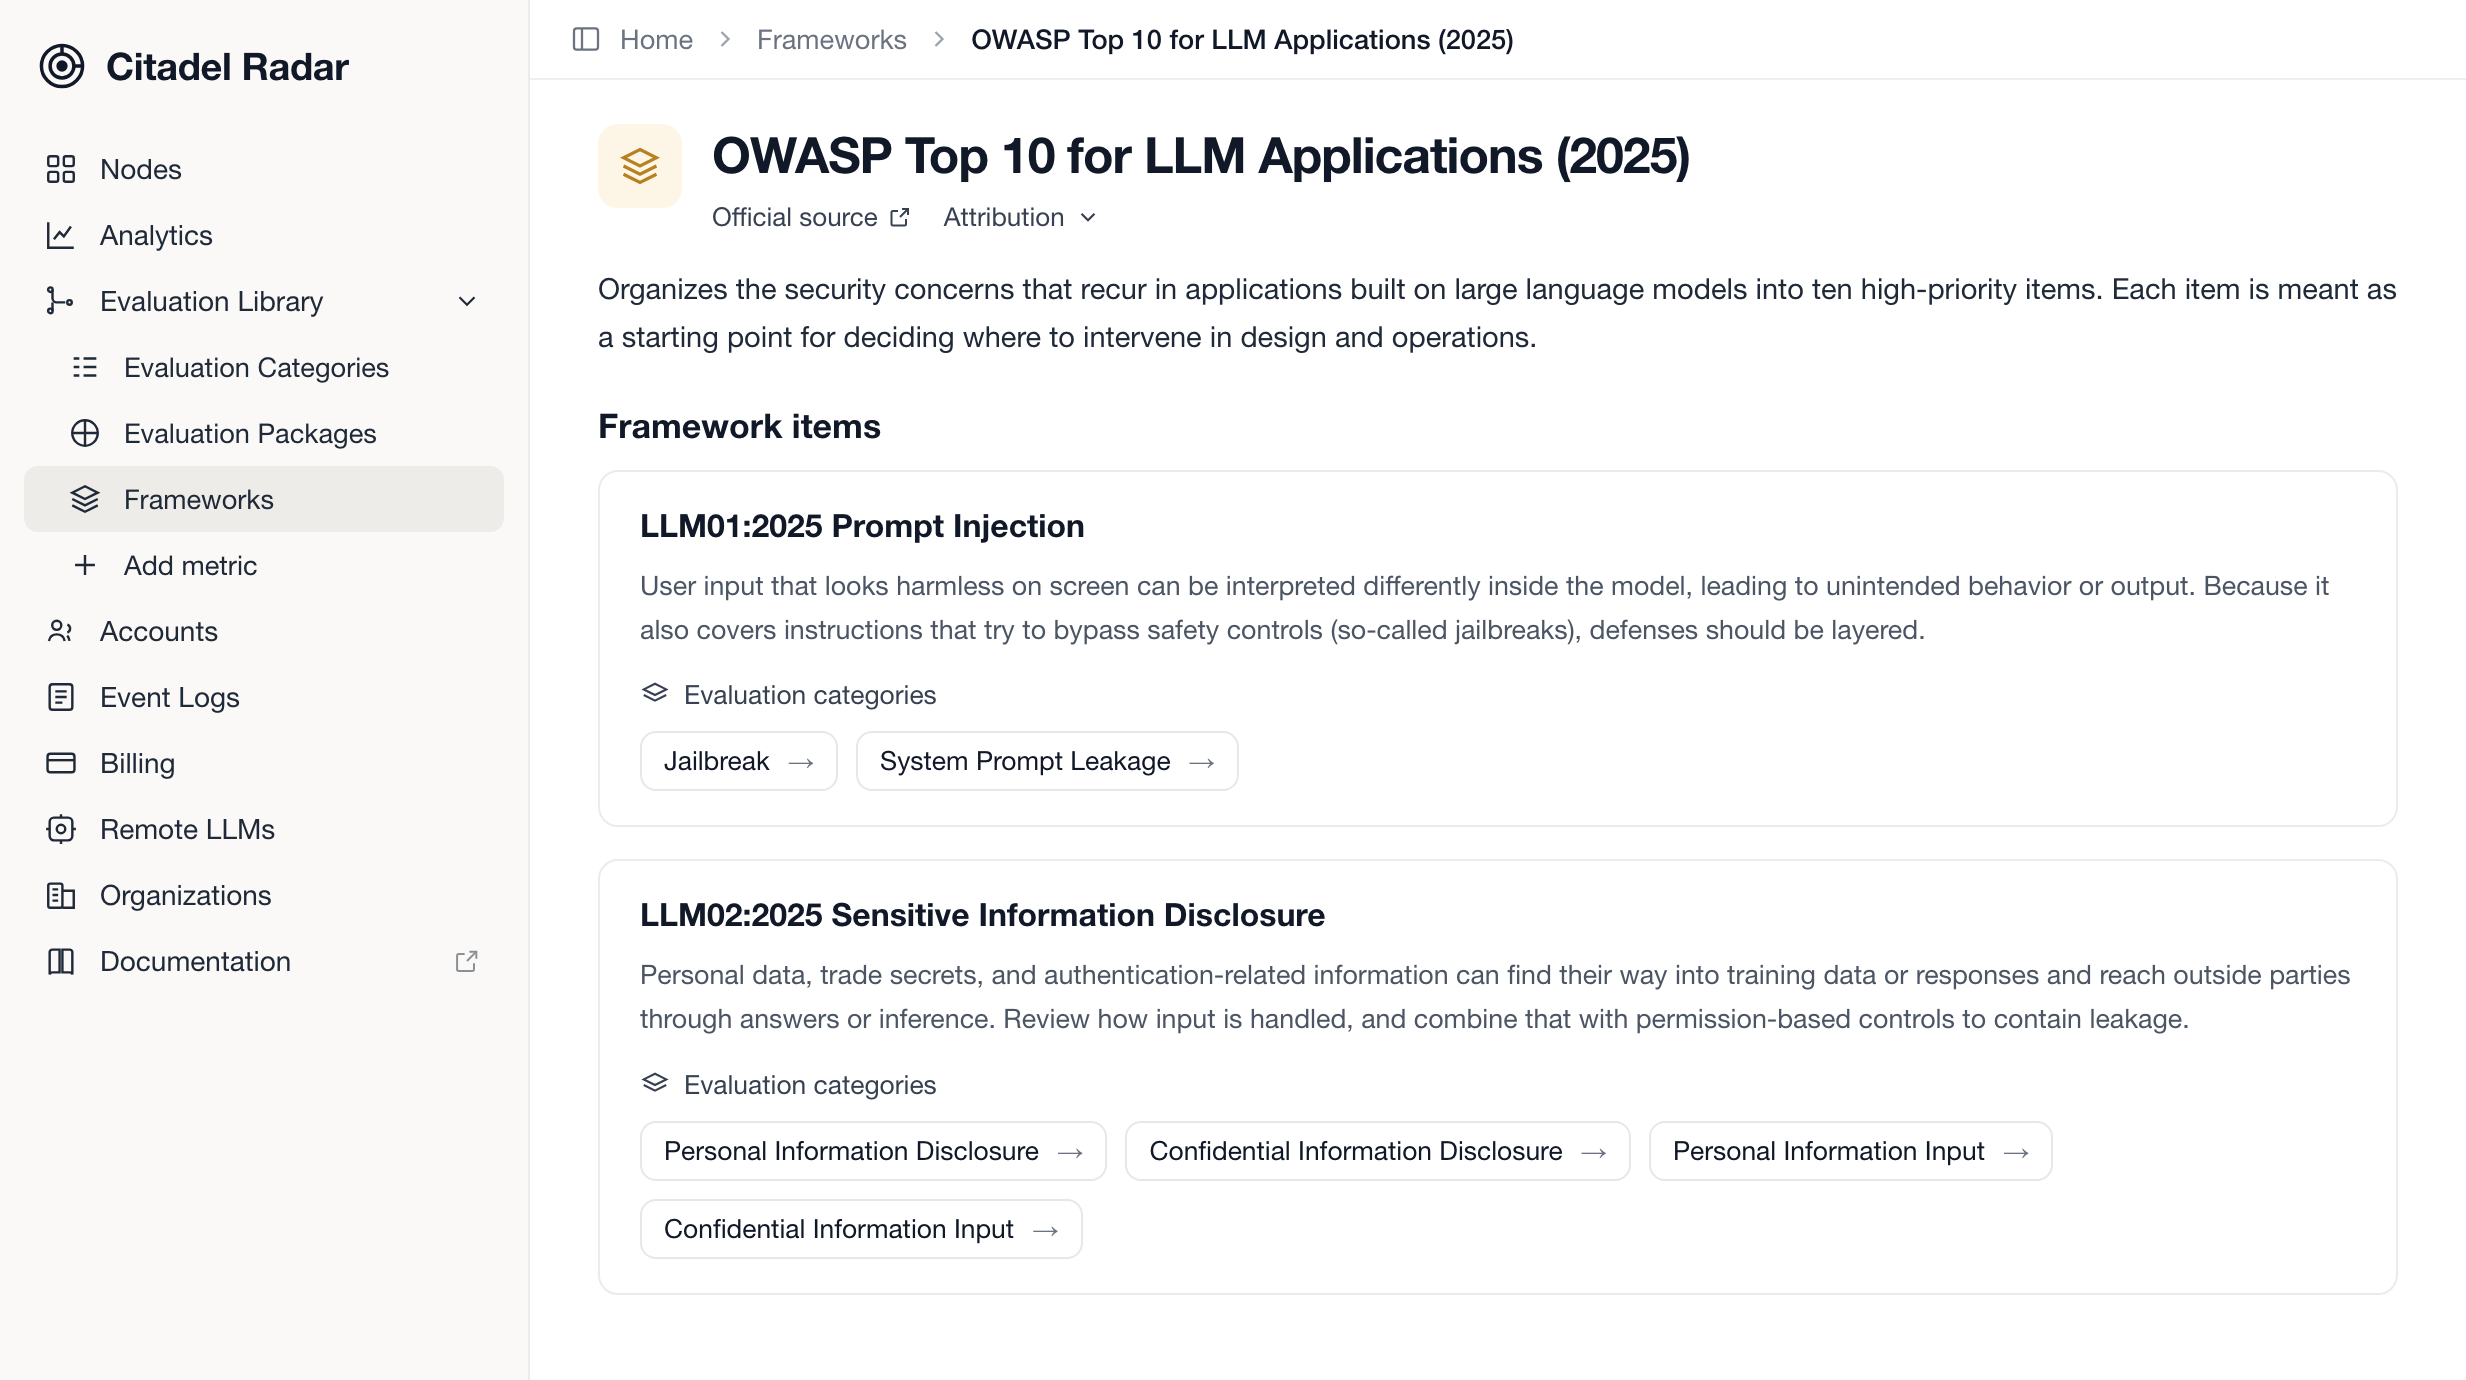Click the breadcrumb's current OWASP page title
Screen dimensions: 2466x1380
pyautogui.click(x=1242, y=40)
